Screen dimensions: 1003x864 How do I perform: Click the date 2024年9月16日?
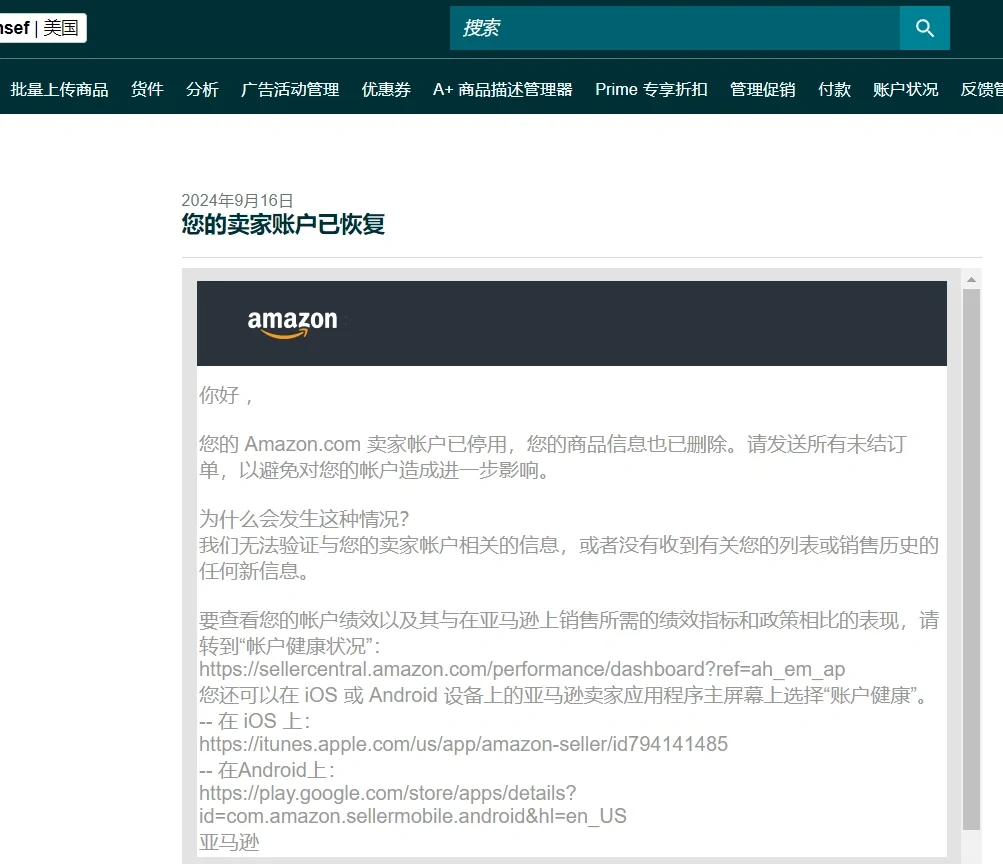tap(237, 201)
